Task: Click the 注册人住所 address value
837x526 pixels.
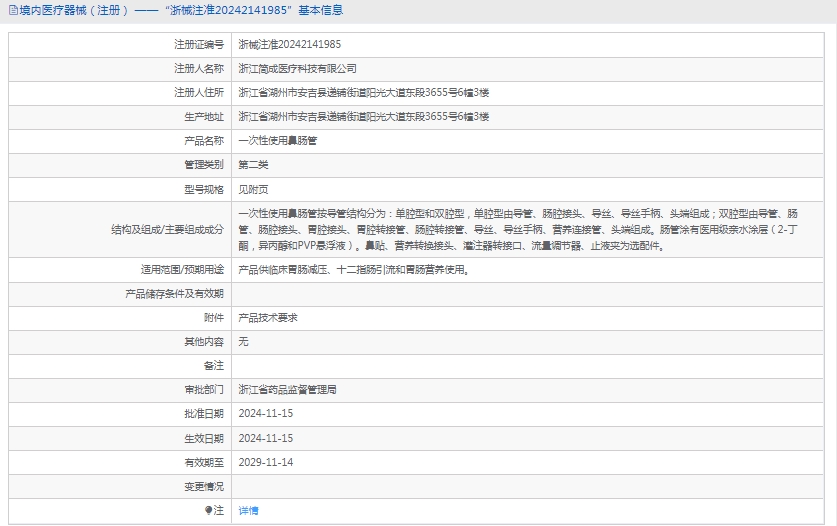Action: point(363,93)
